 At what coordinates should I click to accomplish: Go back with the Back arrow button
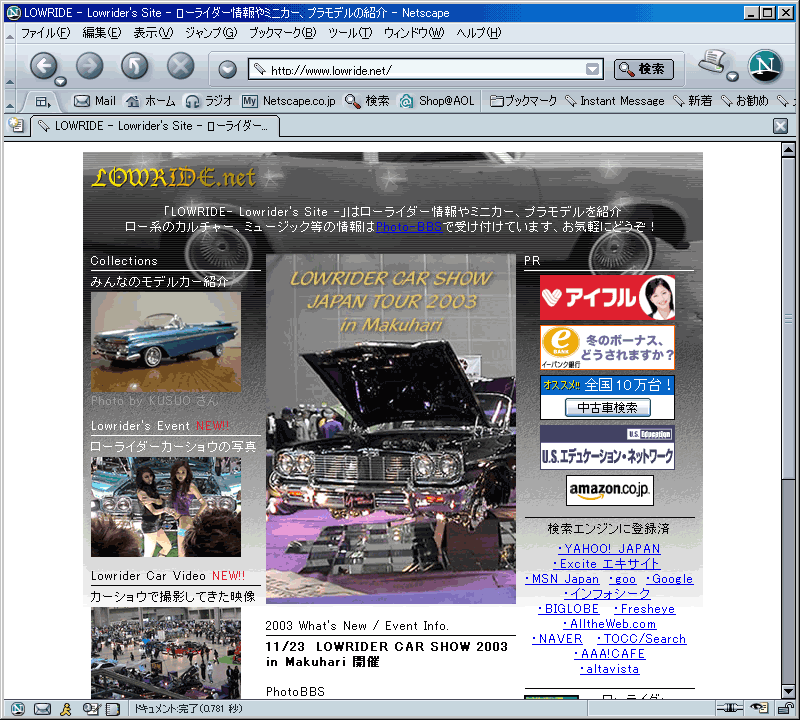(x=43, y=66)
